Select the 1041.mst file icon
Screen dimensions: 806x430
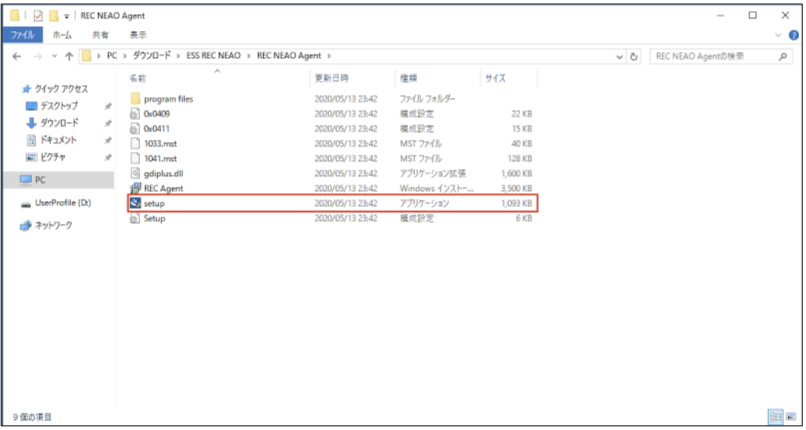[135, 158]
